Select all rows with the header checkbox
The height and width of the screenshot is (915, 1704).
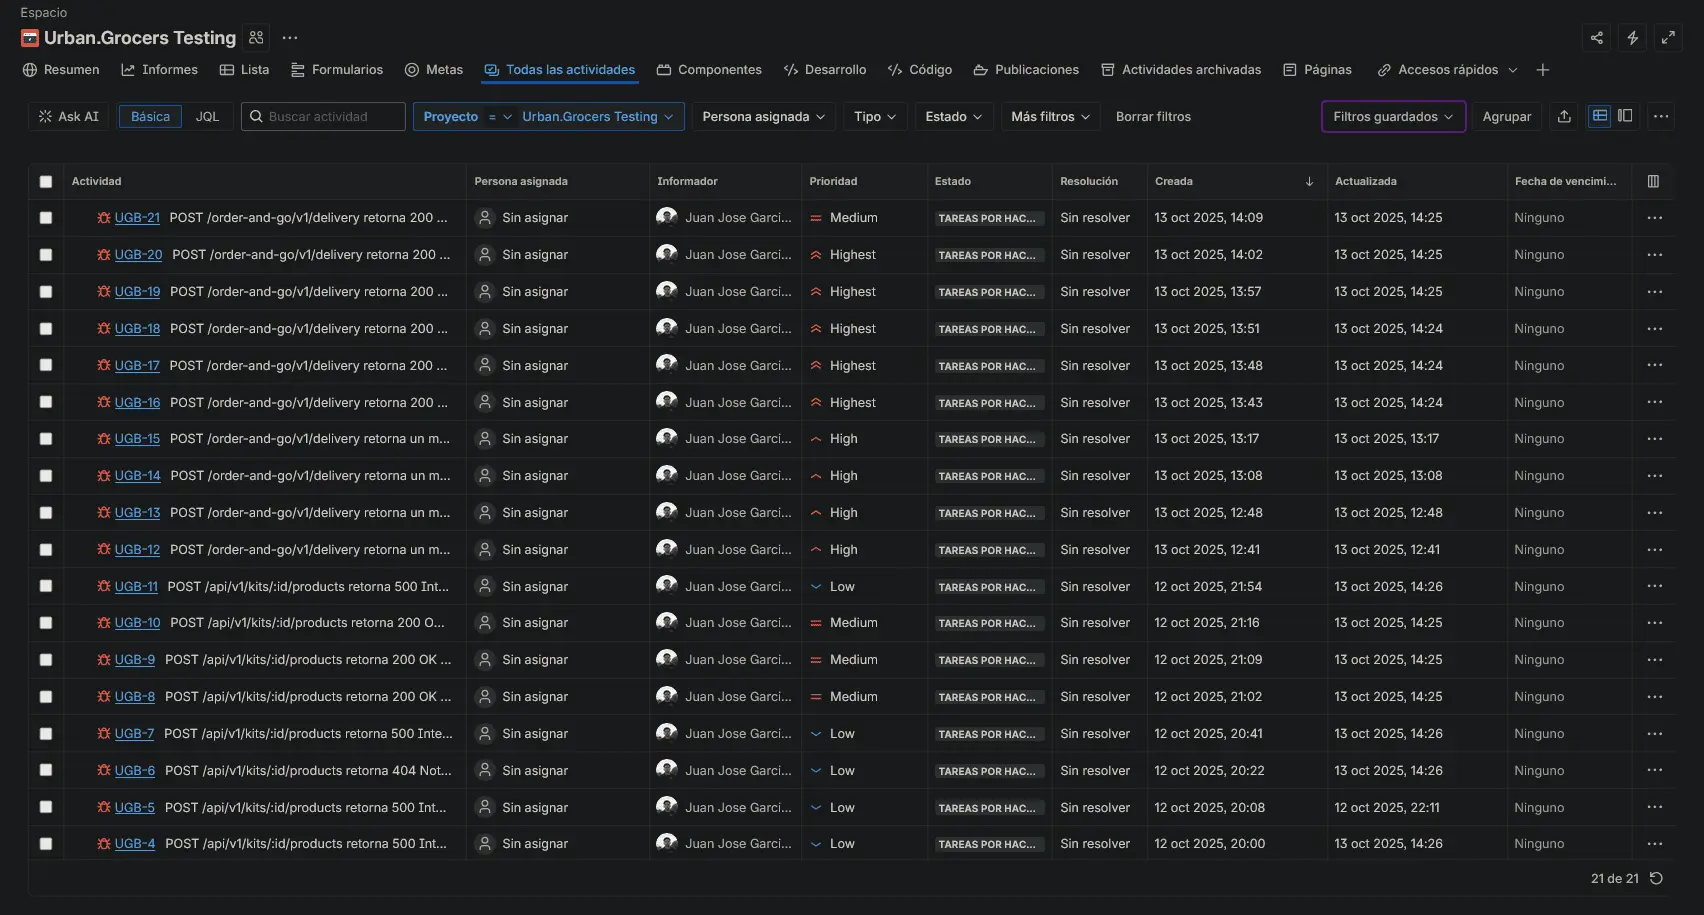(46, 182)
